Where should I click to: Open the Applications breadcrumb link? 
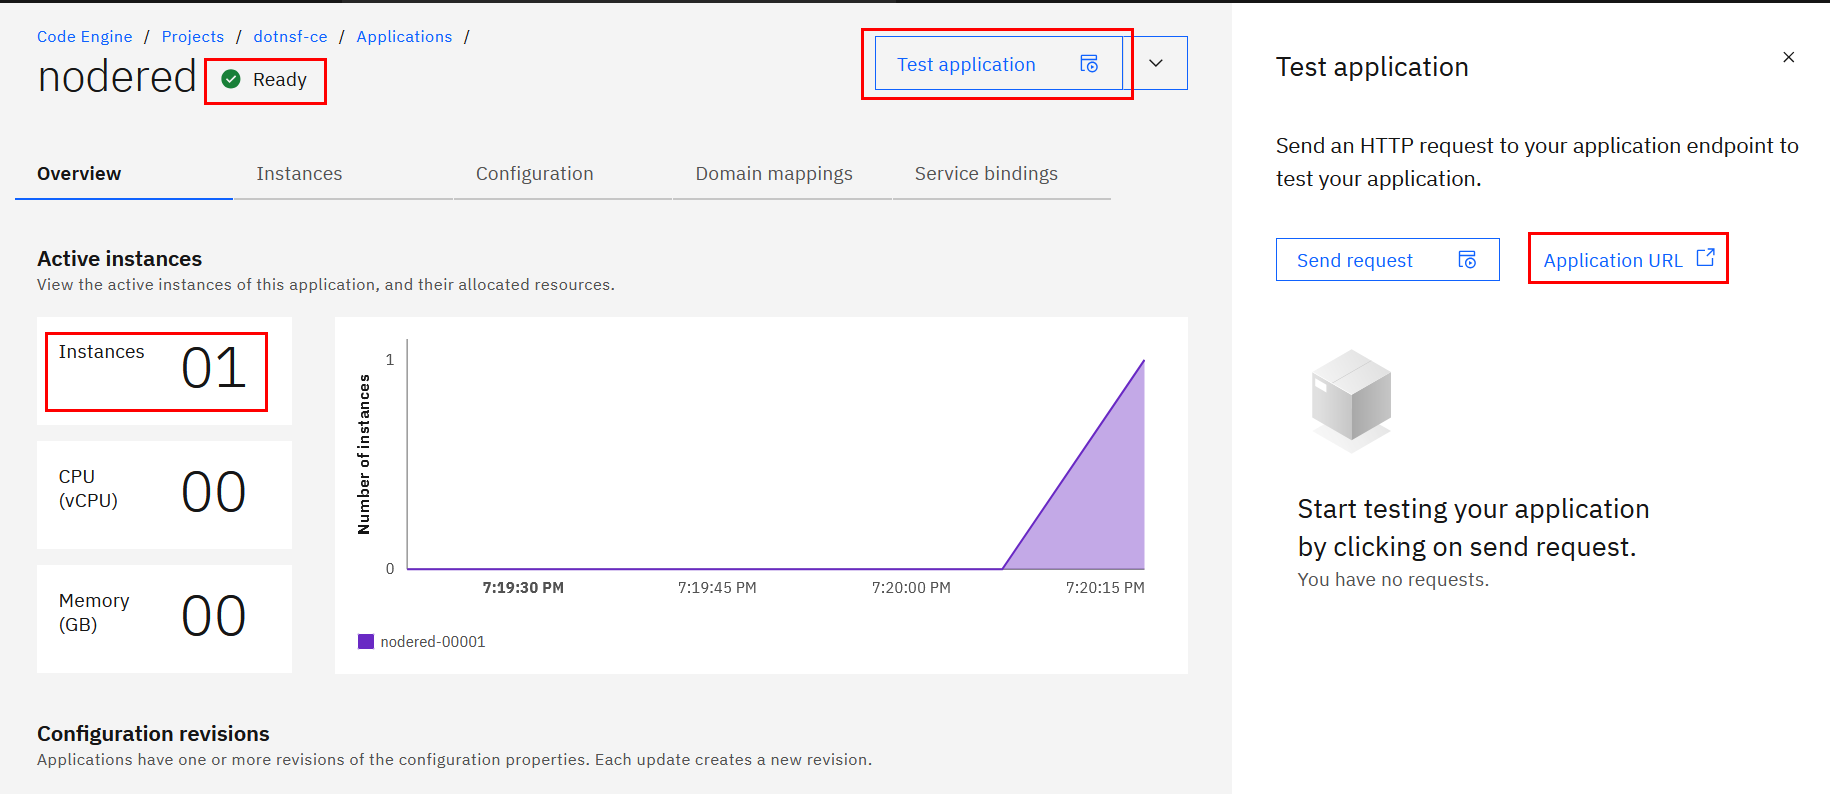(404, 37)
